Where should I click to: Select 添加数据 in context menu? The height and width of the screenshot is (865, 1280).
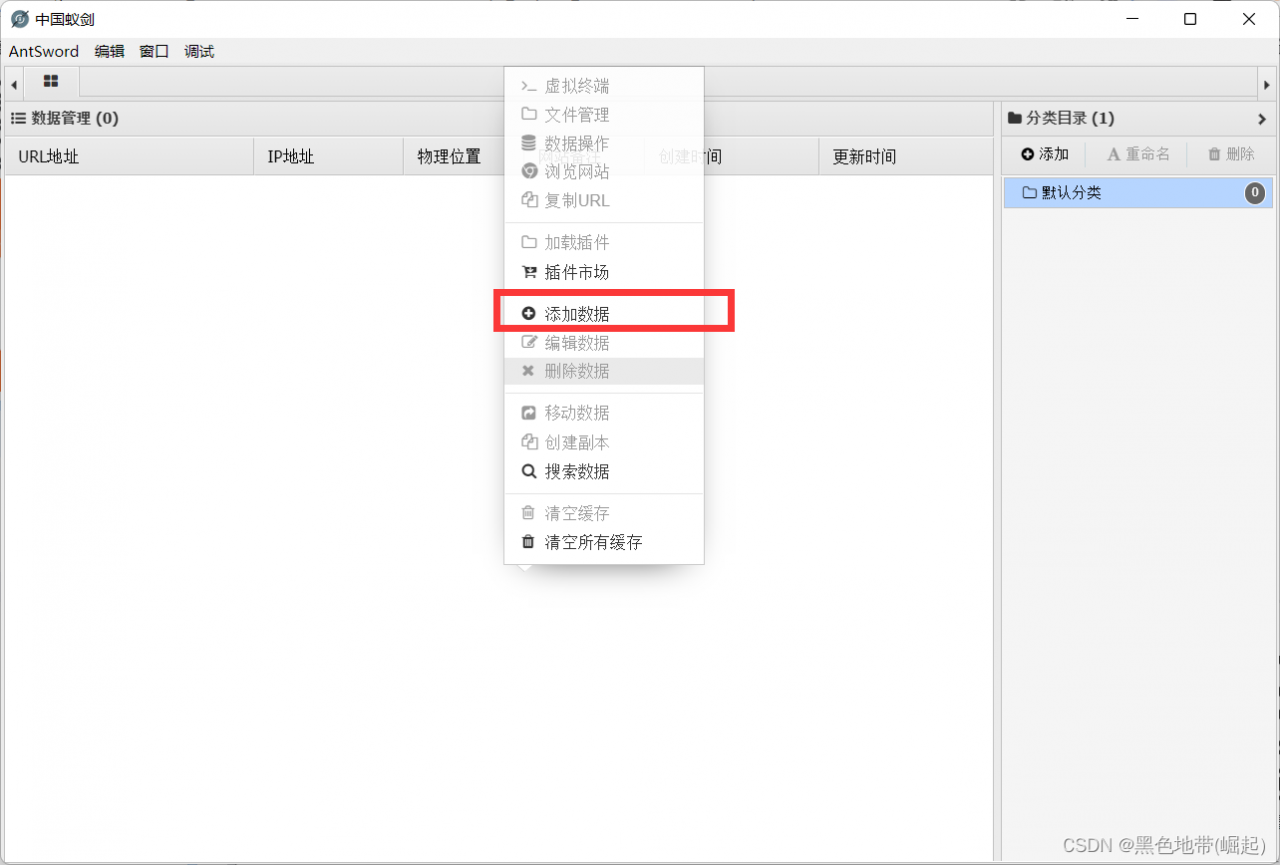tap(604, 314)
